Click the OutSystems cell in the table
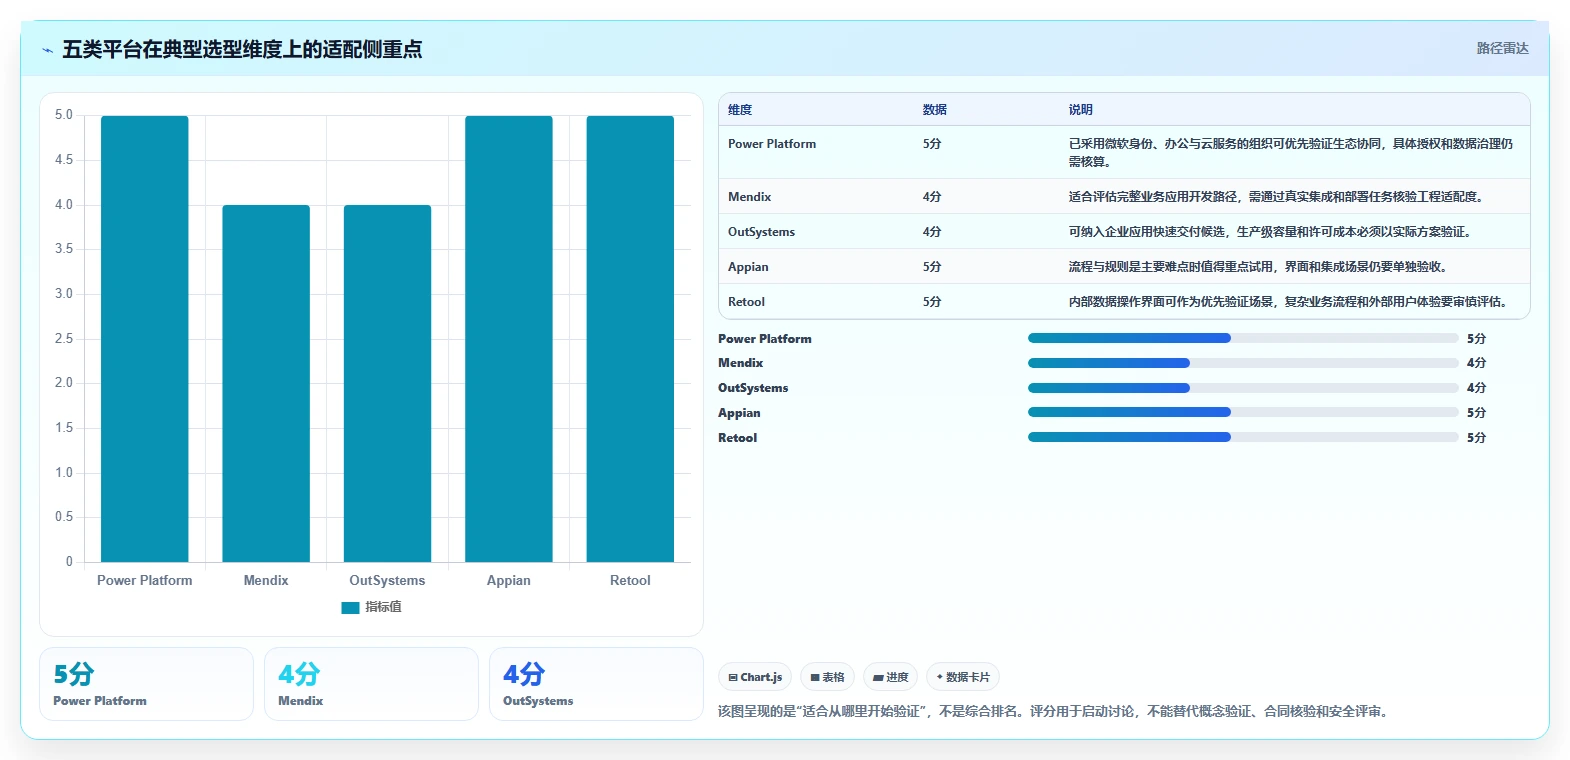Viewport: 1570px width, 760px height. pyautogui.click(x=762, y=232)
